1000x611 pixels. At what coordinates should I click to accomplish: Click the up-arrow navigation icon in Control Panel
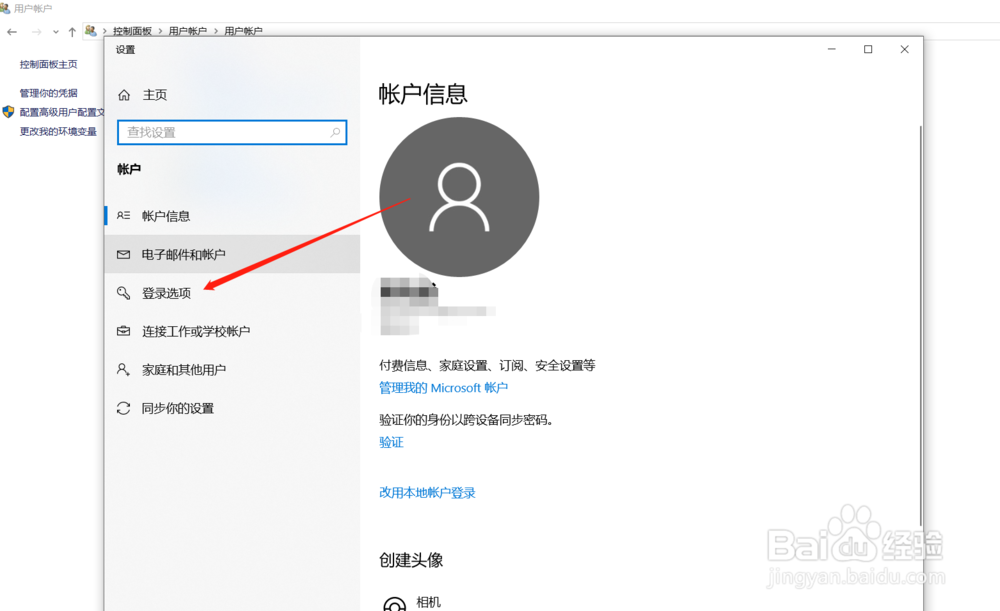[x=70, y=31]
